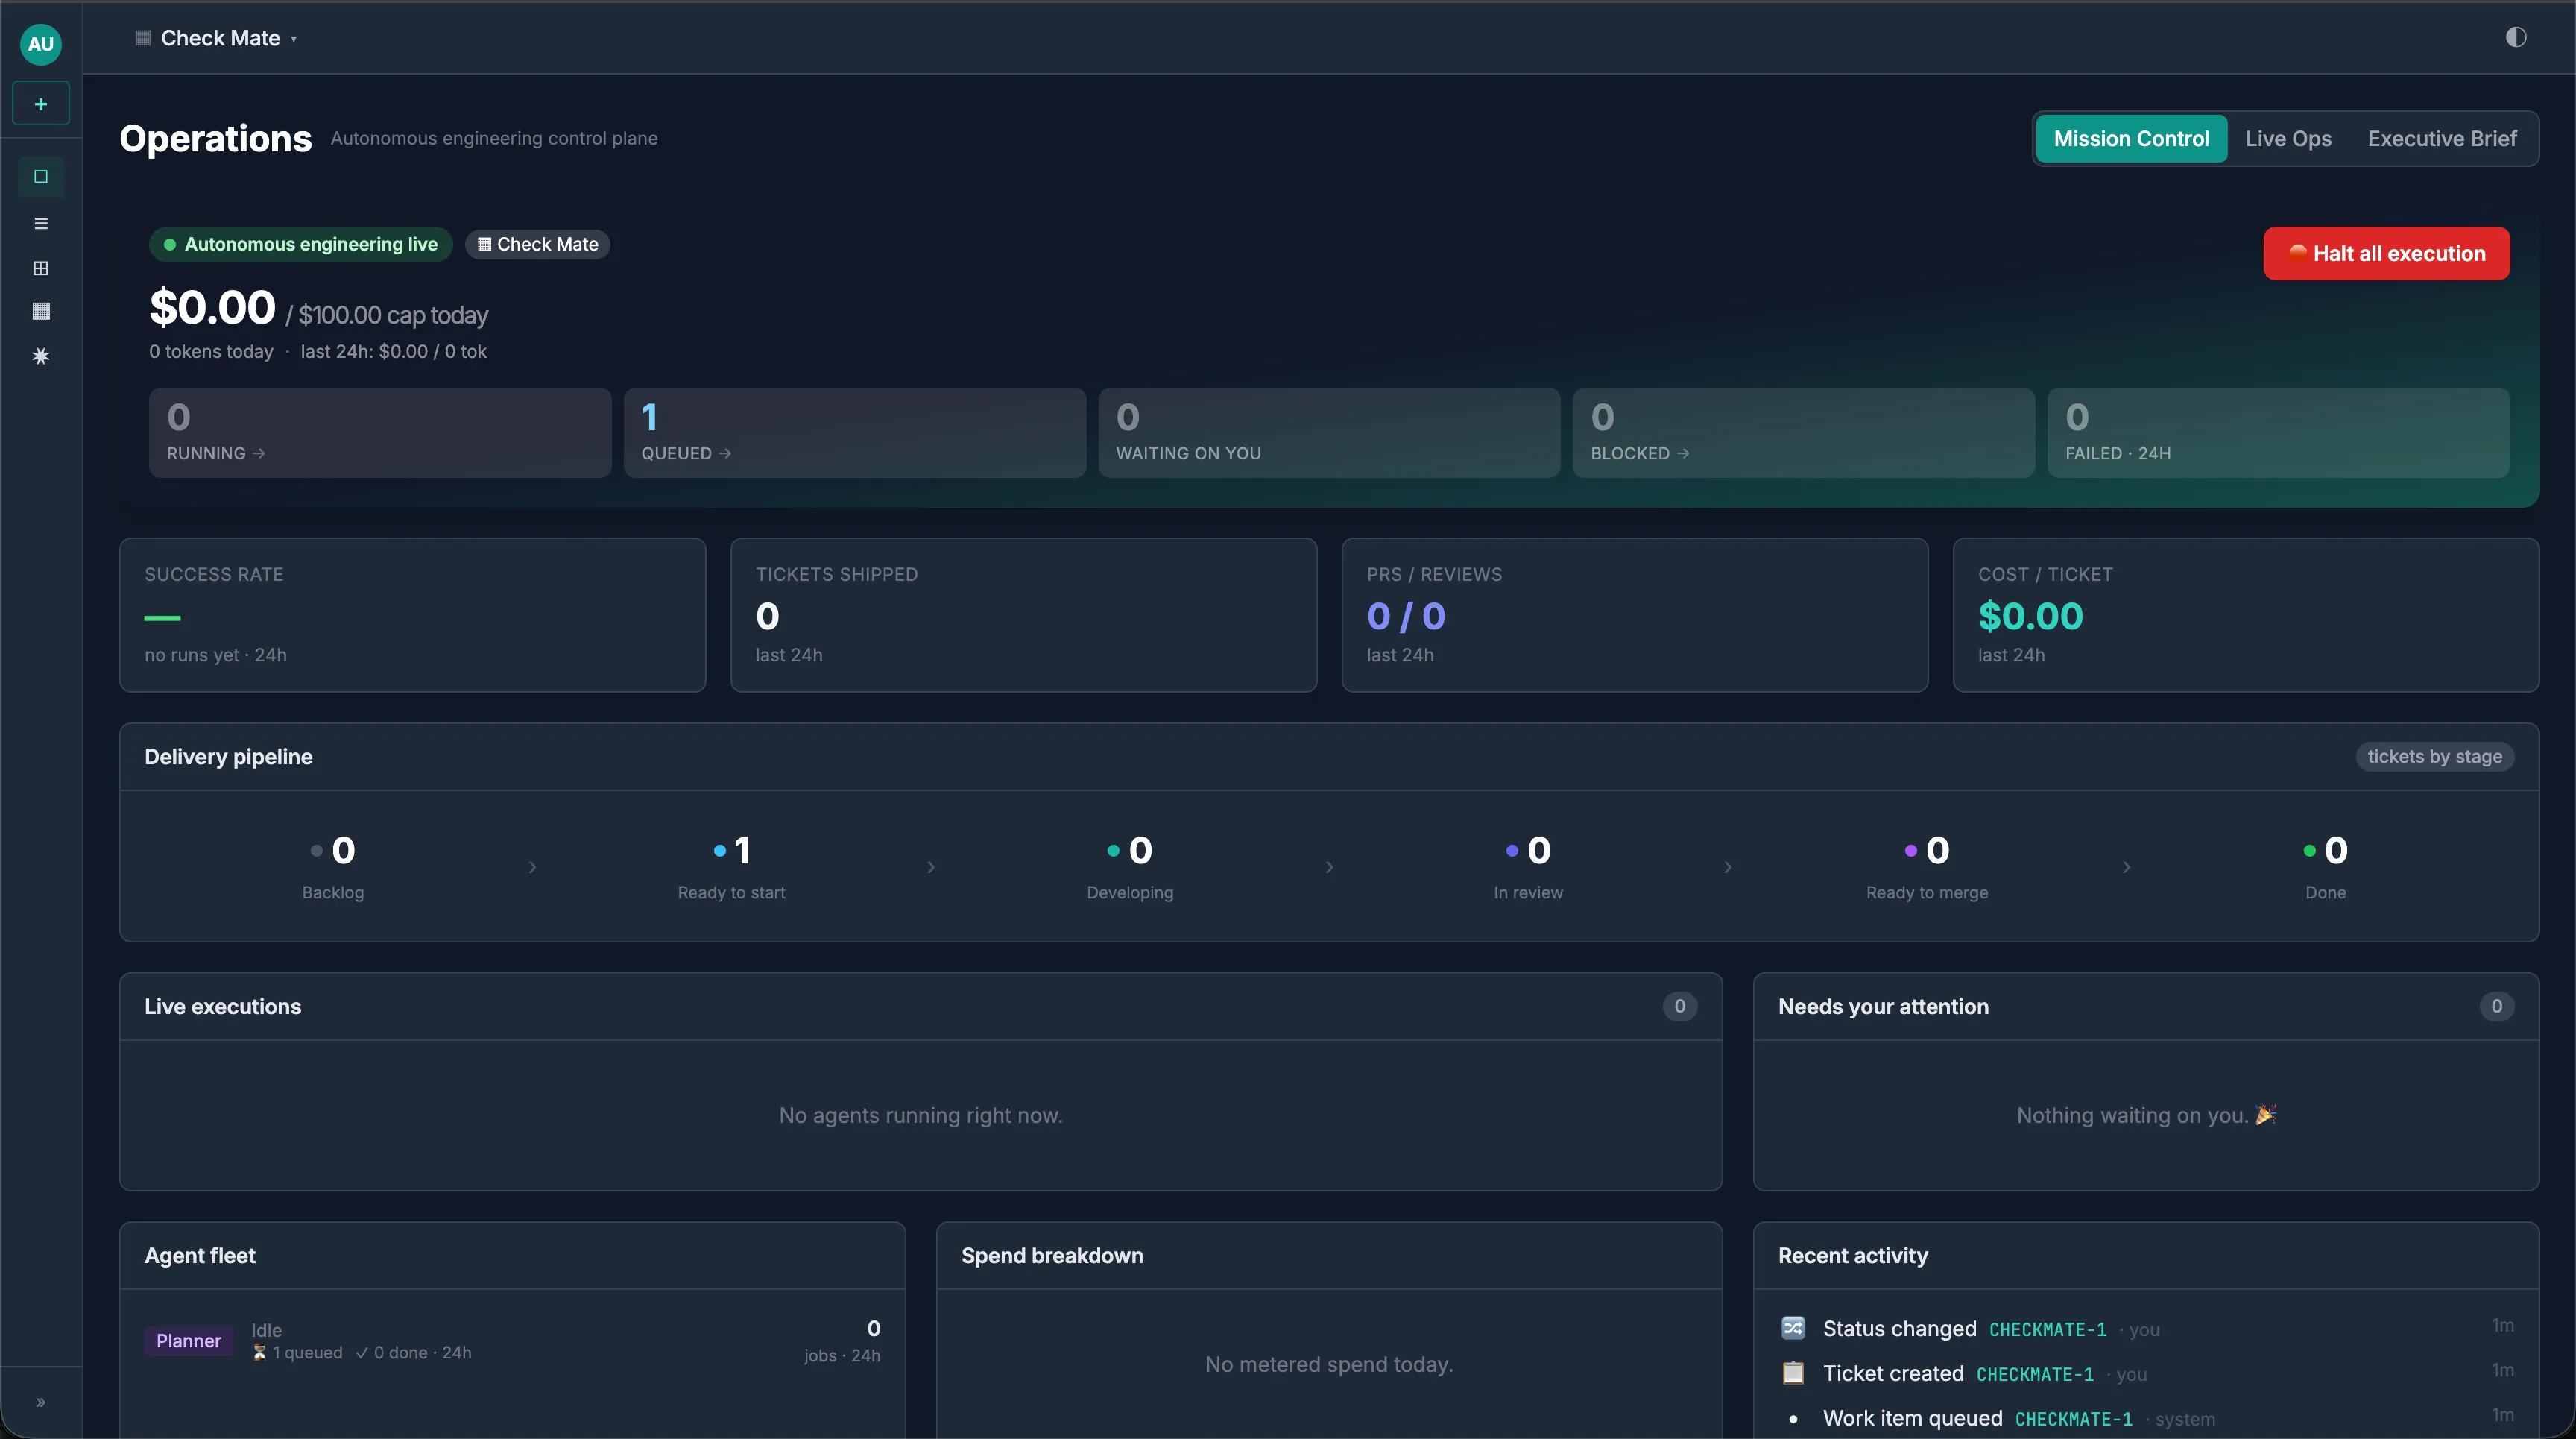The width and height of the screenshot is (2576, 1439).
Task: Open the RUNNING stat card
Action: click(380, 433)
